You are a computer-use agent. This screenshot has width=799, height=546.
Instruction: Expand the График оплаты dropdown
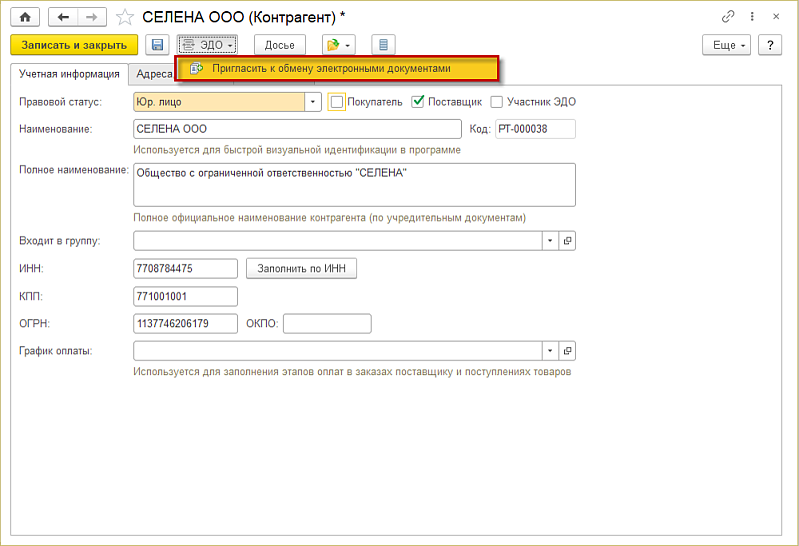click(550, 351)
